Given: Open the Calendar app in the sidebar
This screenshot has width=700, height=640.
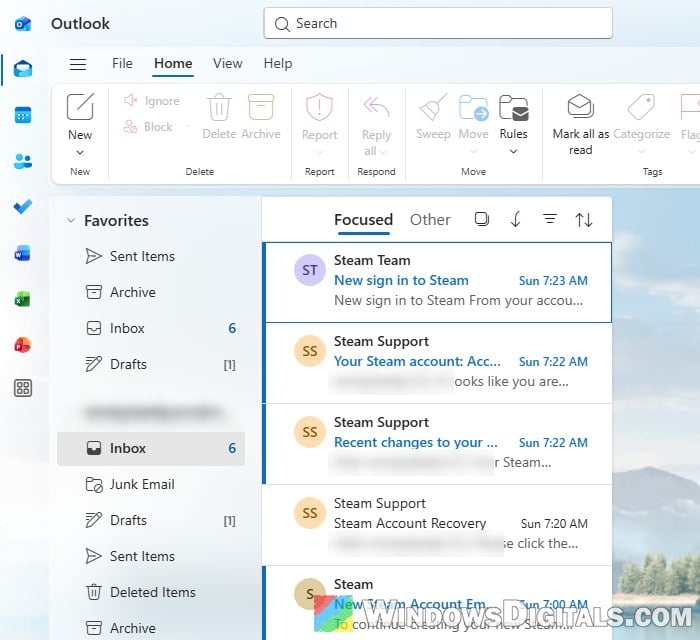Looking at the screenshot, I should [x=23, y=115].
